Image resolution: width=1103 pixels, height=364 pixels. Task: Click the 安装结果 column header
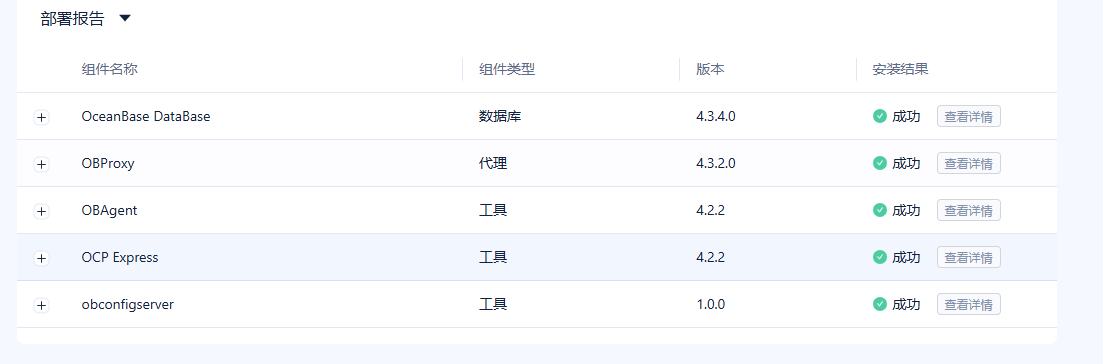click(x=900, y=69)
